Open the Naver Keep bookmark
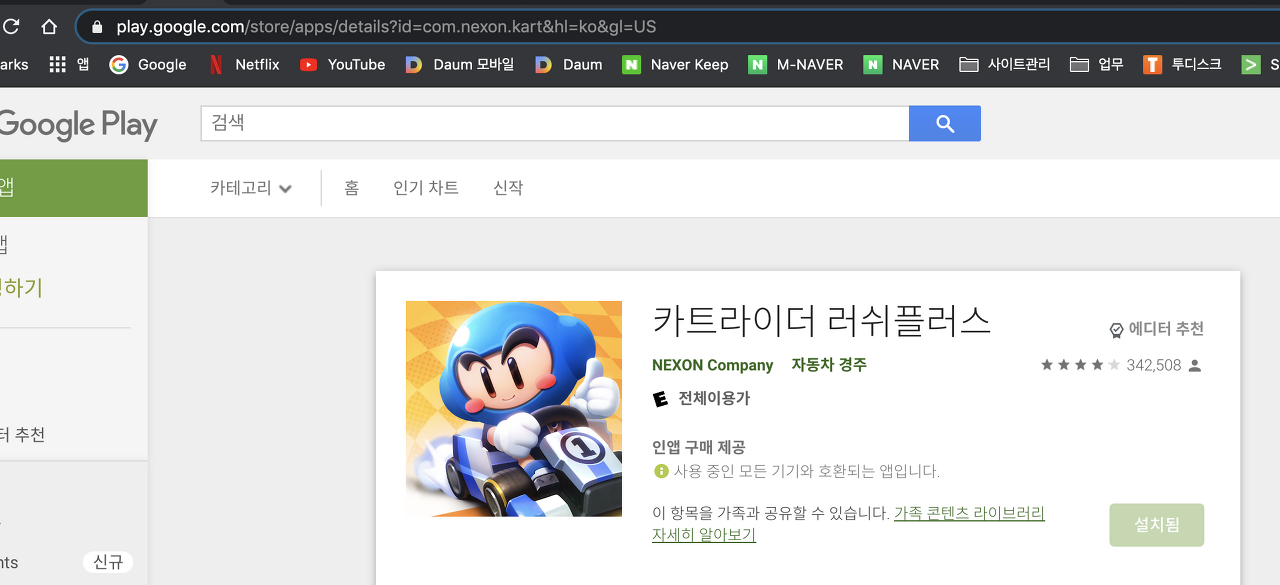1280x585 pixels. click(675, 64)
